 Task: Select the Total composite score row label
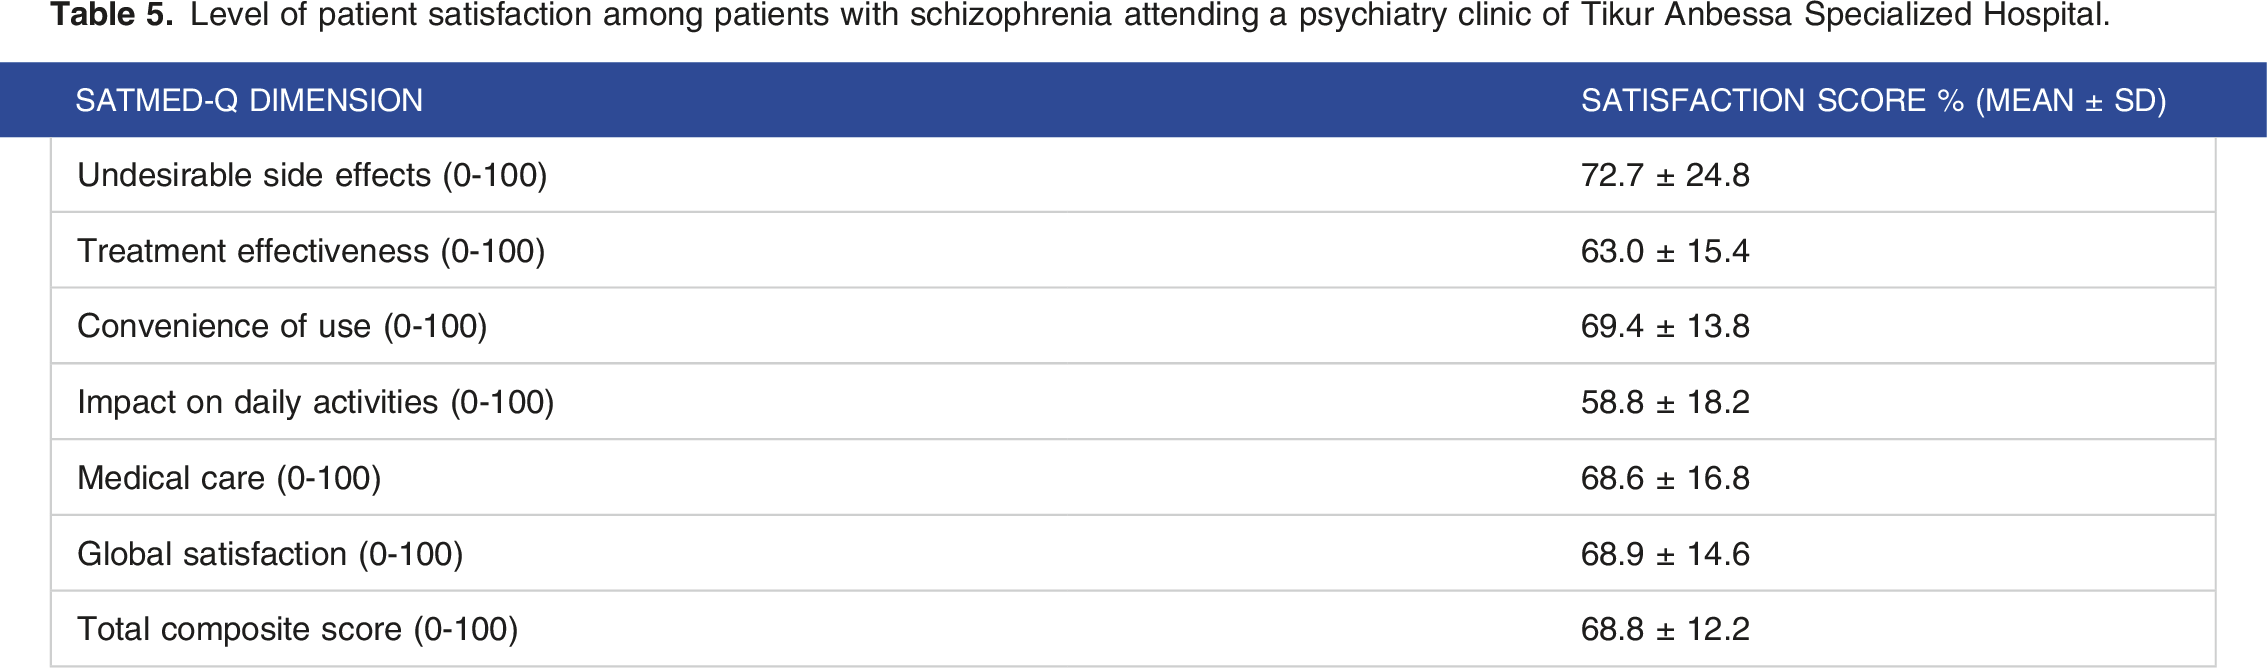pos(298,629)
